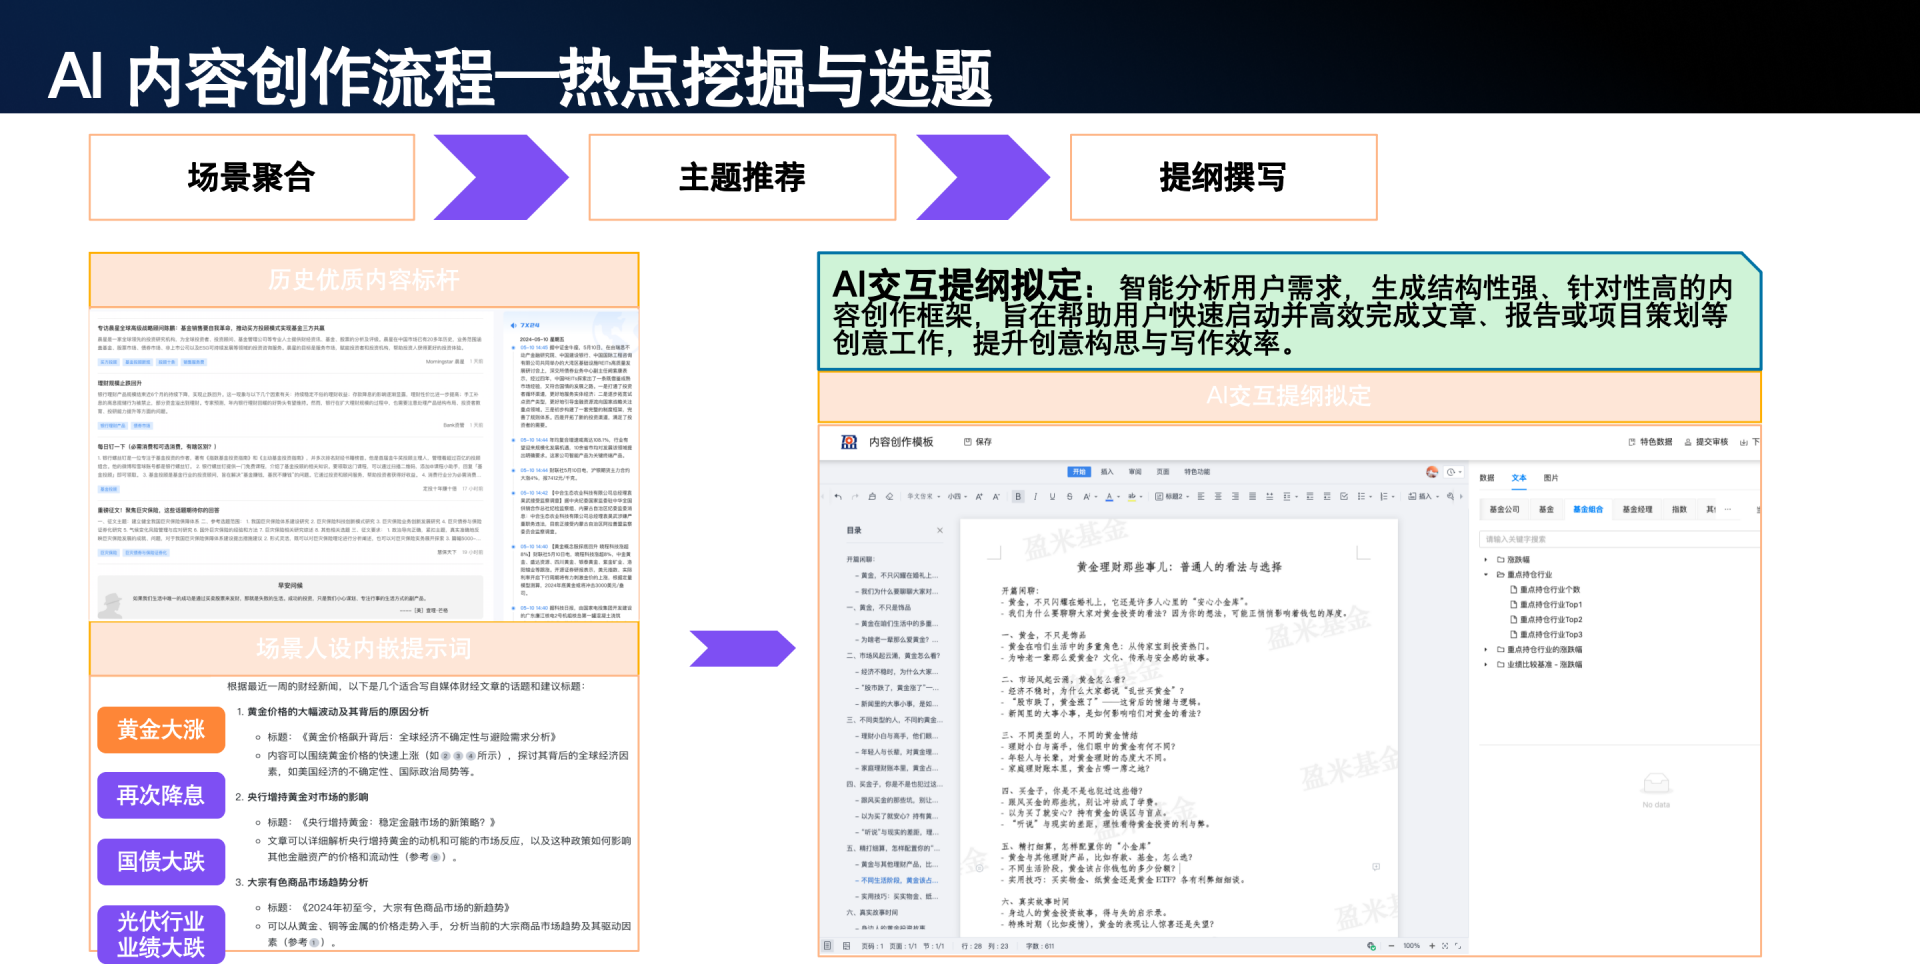The width and height of the screenshot is (1920, 980).
Task: Click page view icon at status bar left
Action: point(828,945)
